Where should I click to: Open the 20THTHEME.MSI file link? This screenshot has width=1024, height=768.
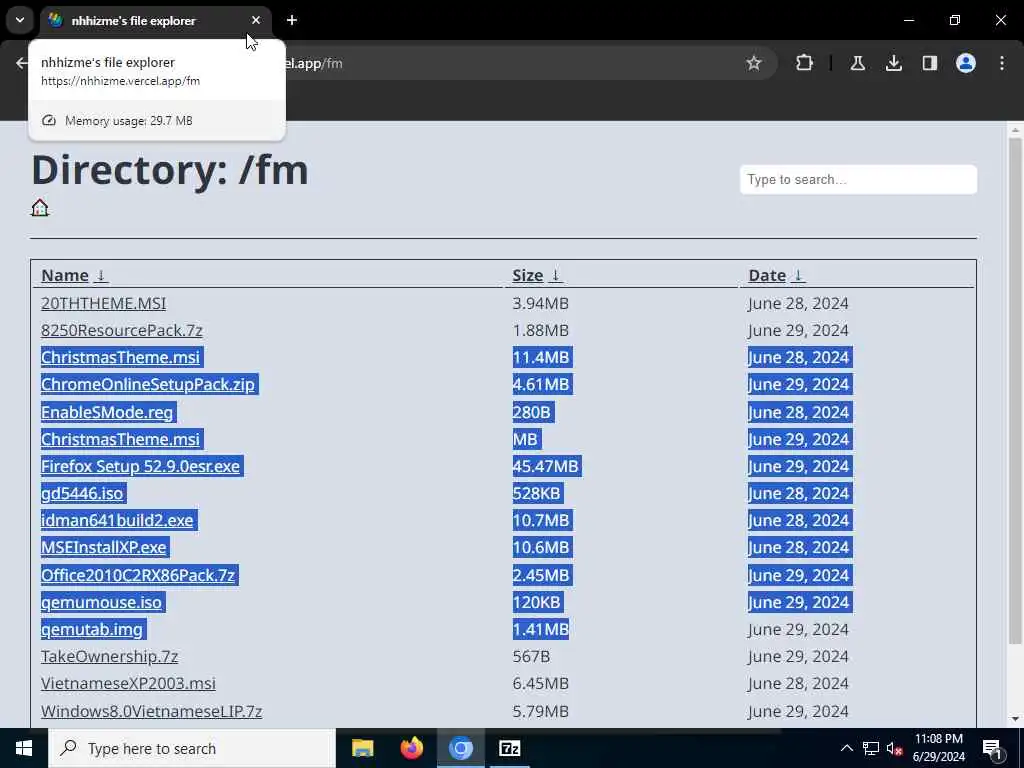point(103,303)
